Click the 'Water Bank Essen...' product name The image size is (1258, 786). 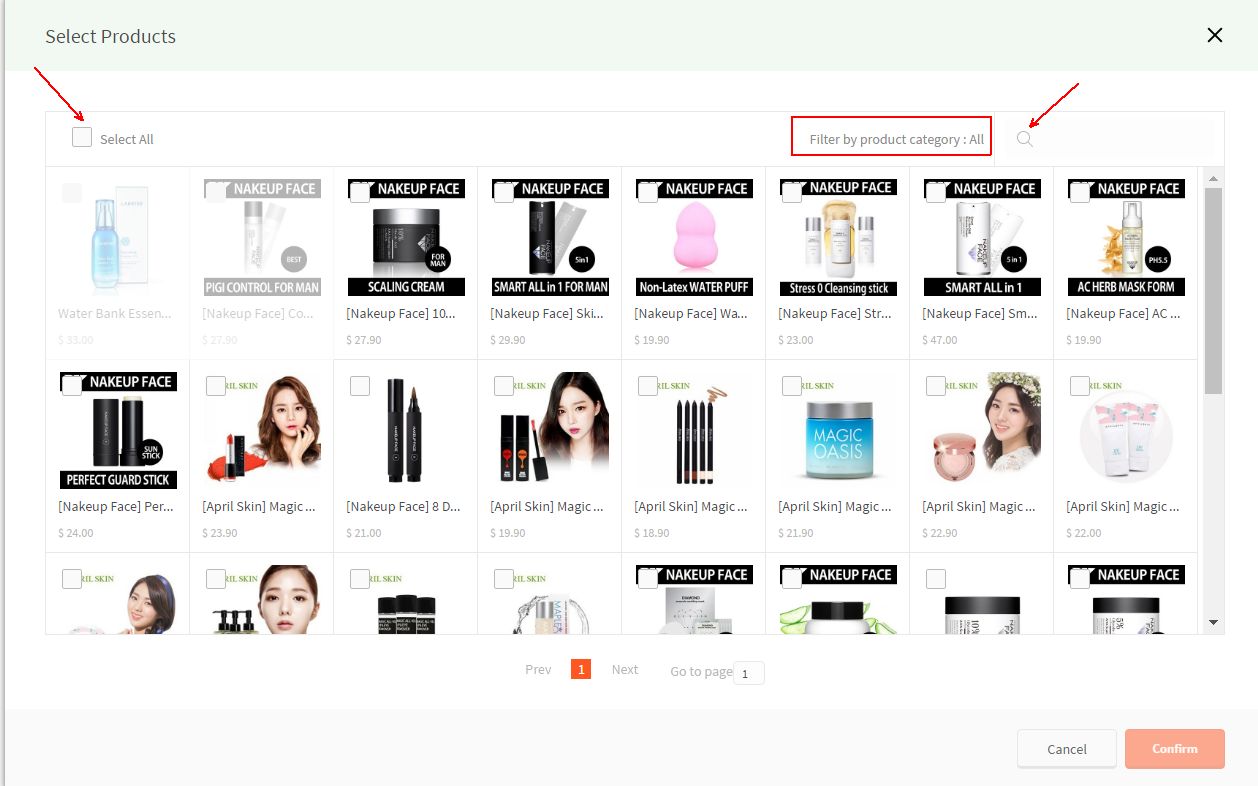pyautogui.click(x=115, y=313)
